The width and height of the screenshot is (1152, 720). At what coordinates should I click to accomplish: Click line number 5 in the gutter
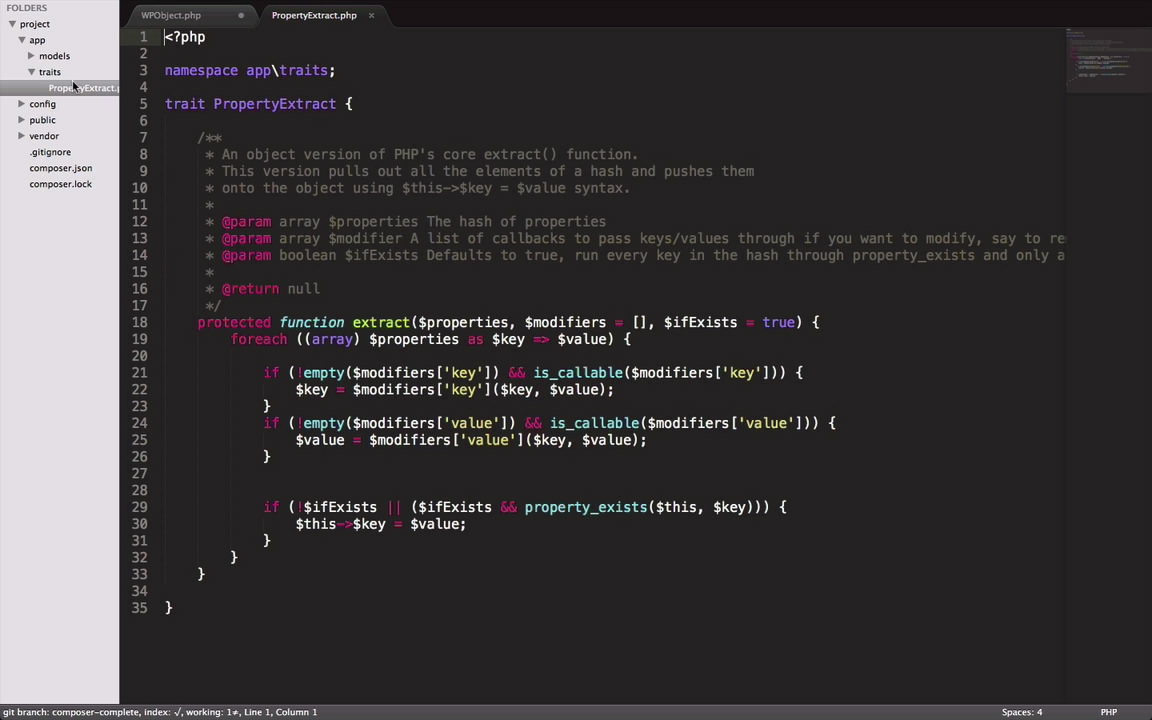(x=143, y=104)
